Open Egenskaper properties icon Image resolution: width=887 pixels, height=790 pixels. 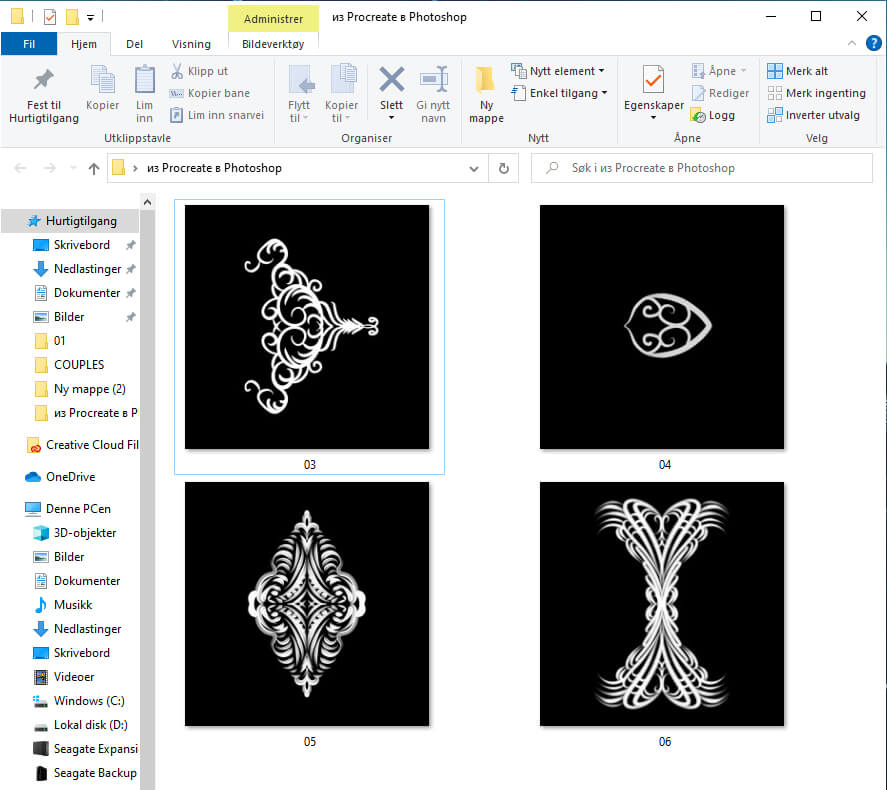click(653, 80)
